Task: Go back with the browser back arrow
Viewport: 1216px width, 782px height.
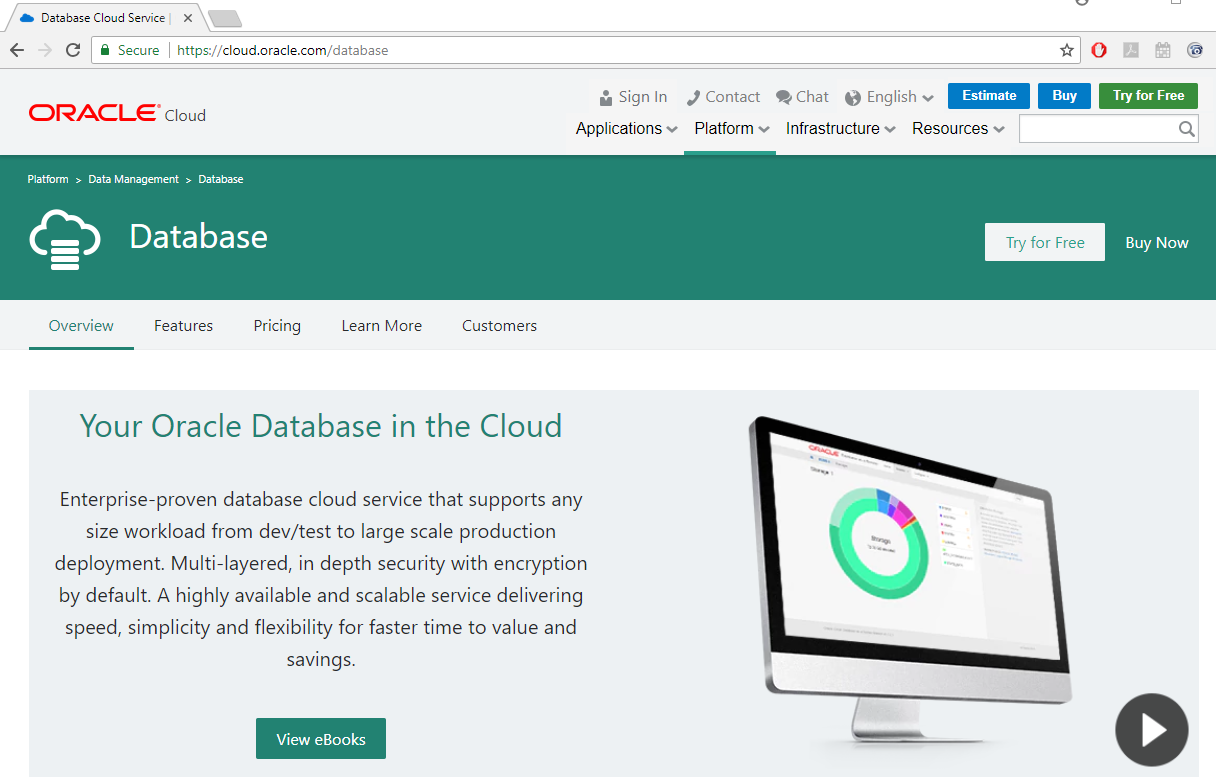Action: point(17,50)
